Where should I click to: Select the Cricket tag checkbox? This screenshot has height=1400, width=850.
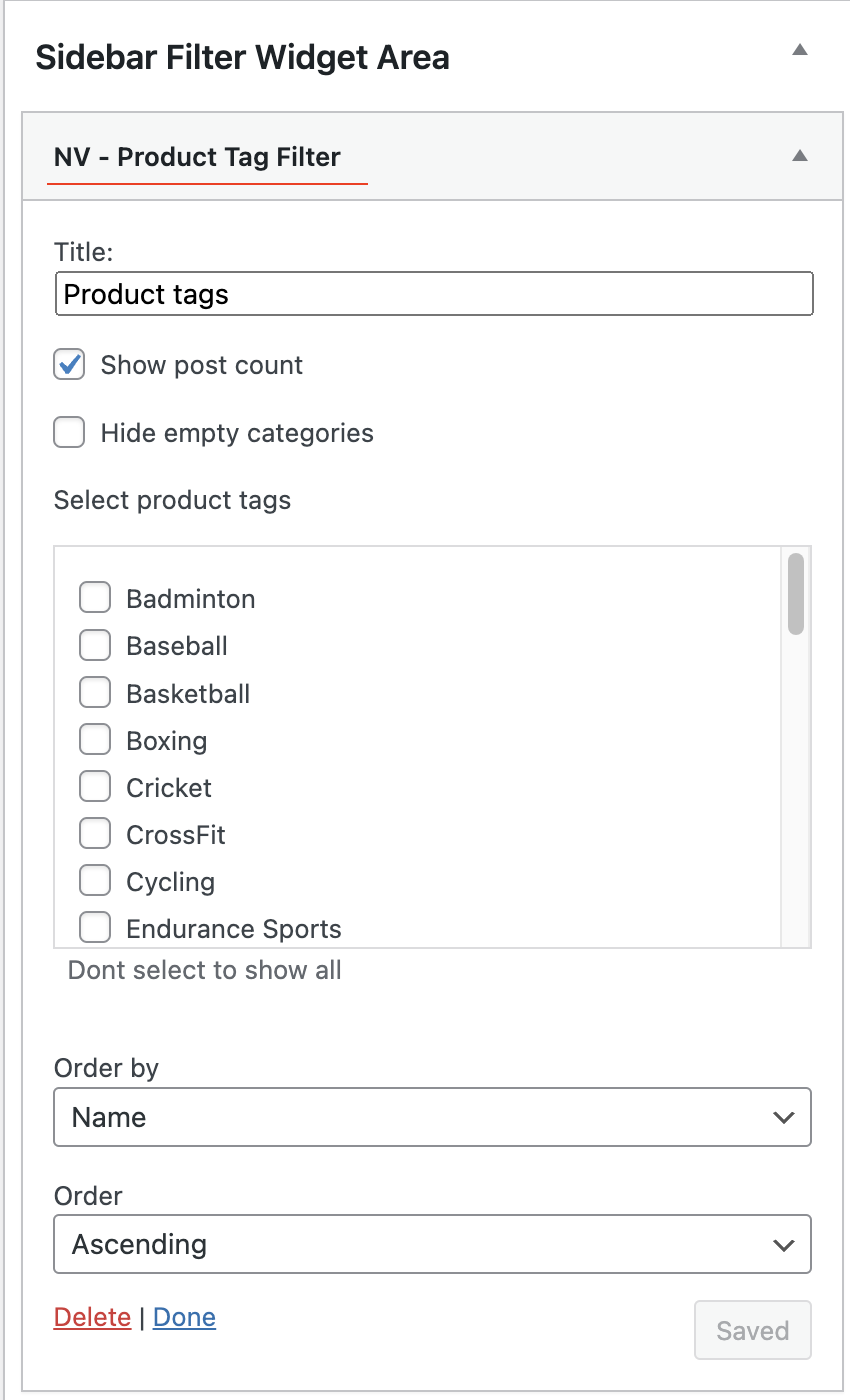coord(95,787)
